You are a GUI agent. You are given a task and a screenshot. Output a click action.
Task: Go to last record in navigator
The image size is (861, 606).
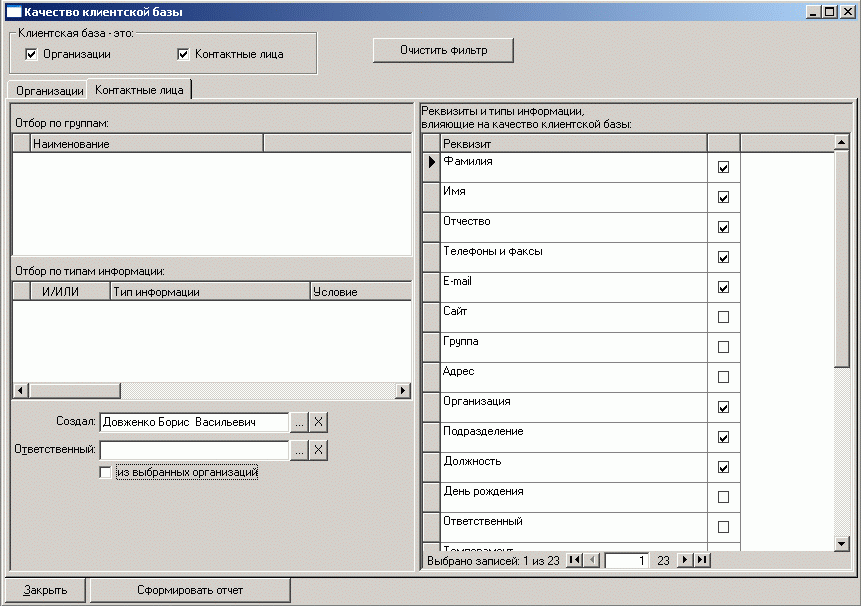tap(702, 560)
